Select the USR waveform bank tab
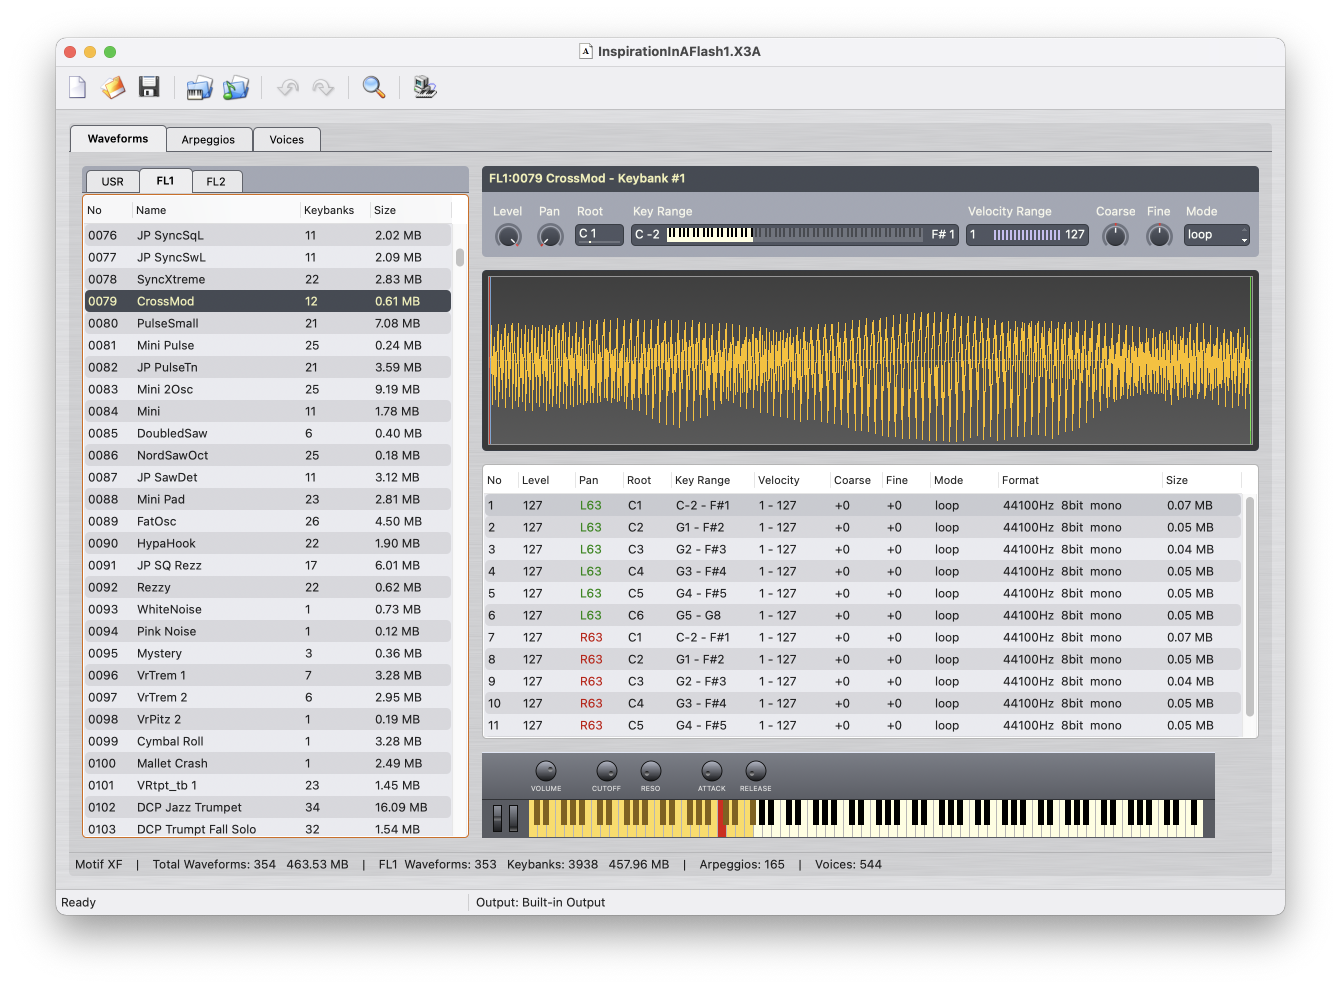1341x989 pixels. (x=113, y=182)
